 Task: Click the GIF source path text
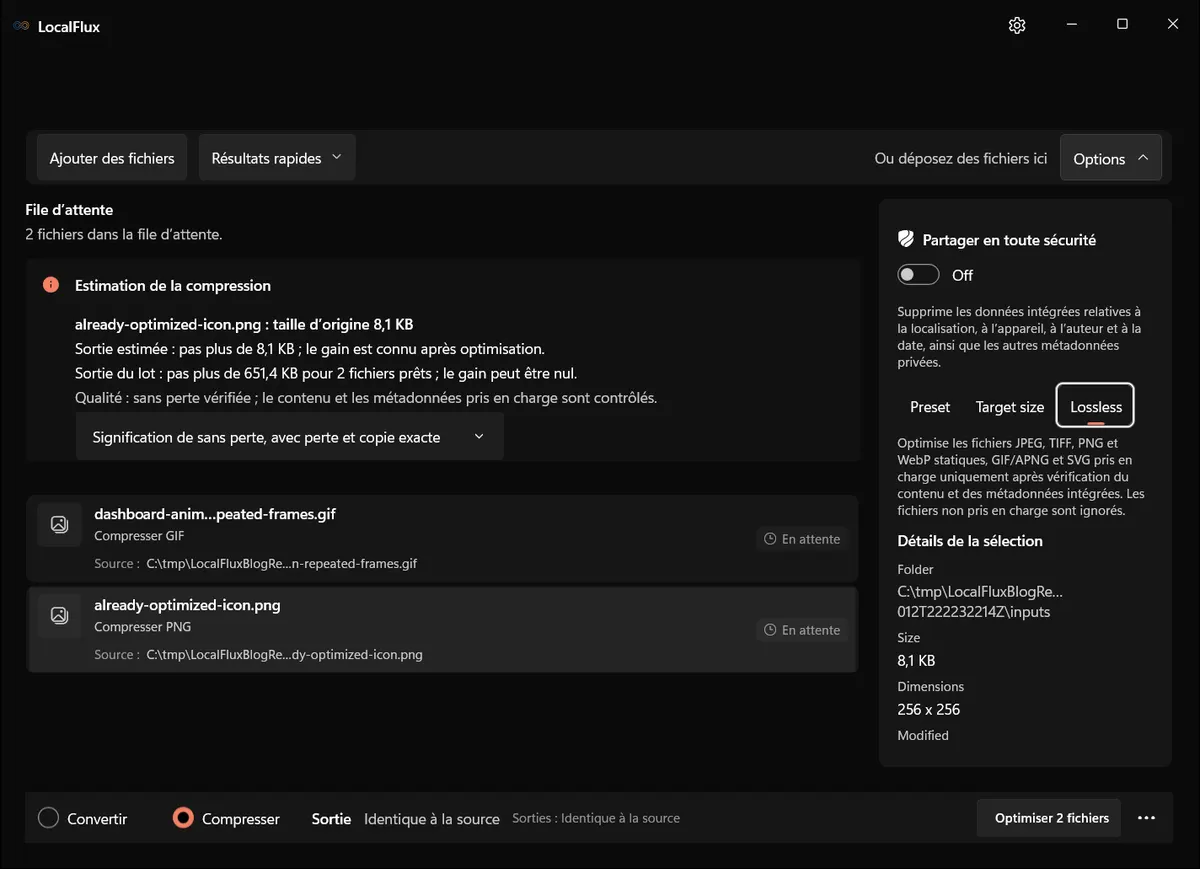(281, 564)
